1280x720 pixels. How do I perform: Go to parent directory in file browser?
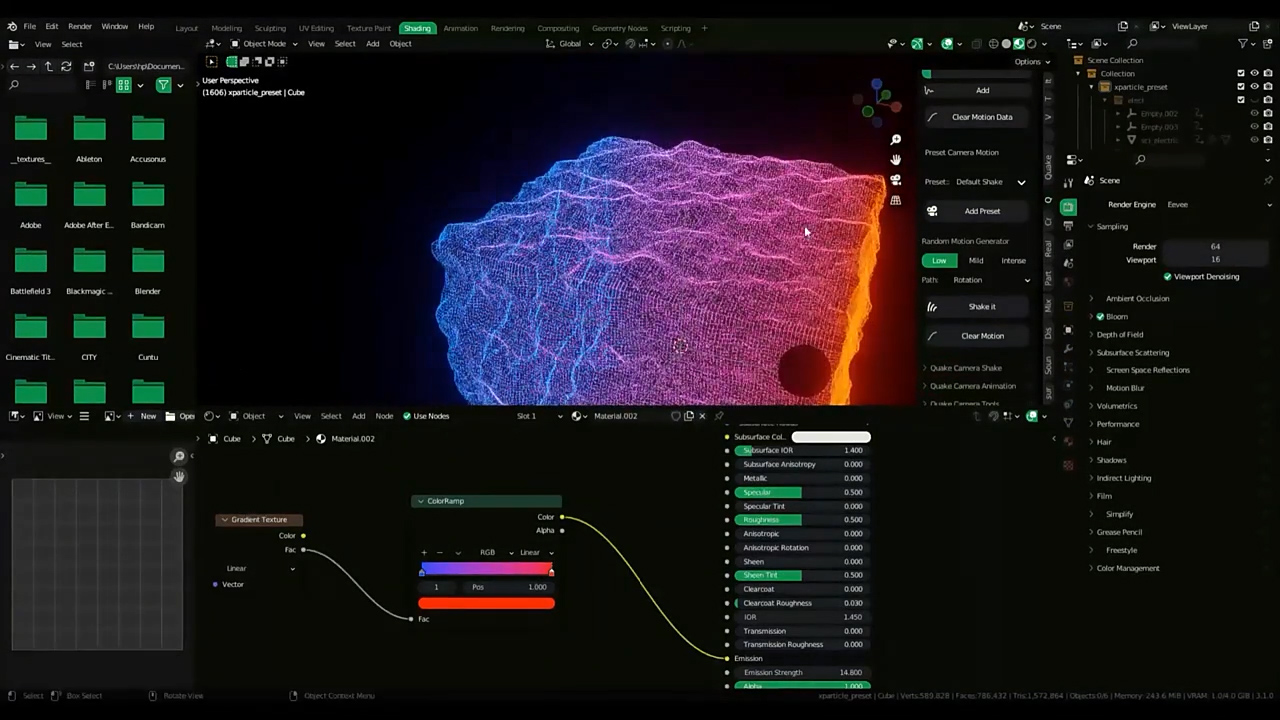tap(48, 66)
